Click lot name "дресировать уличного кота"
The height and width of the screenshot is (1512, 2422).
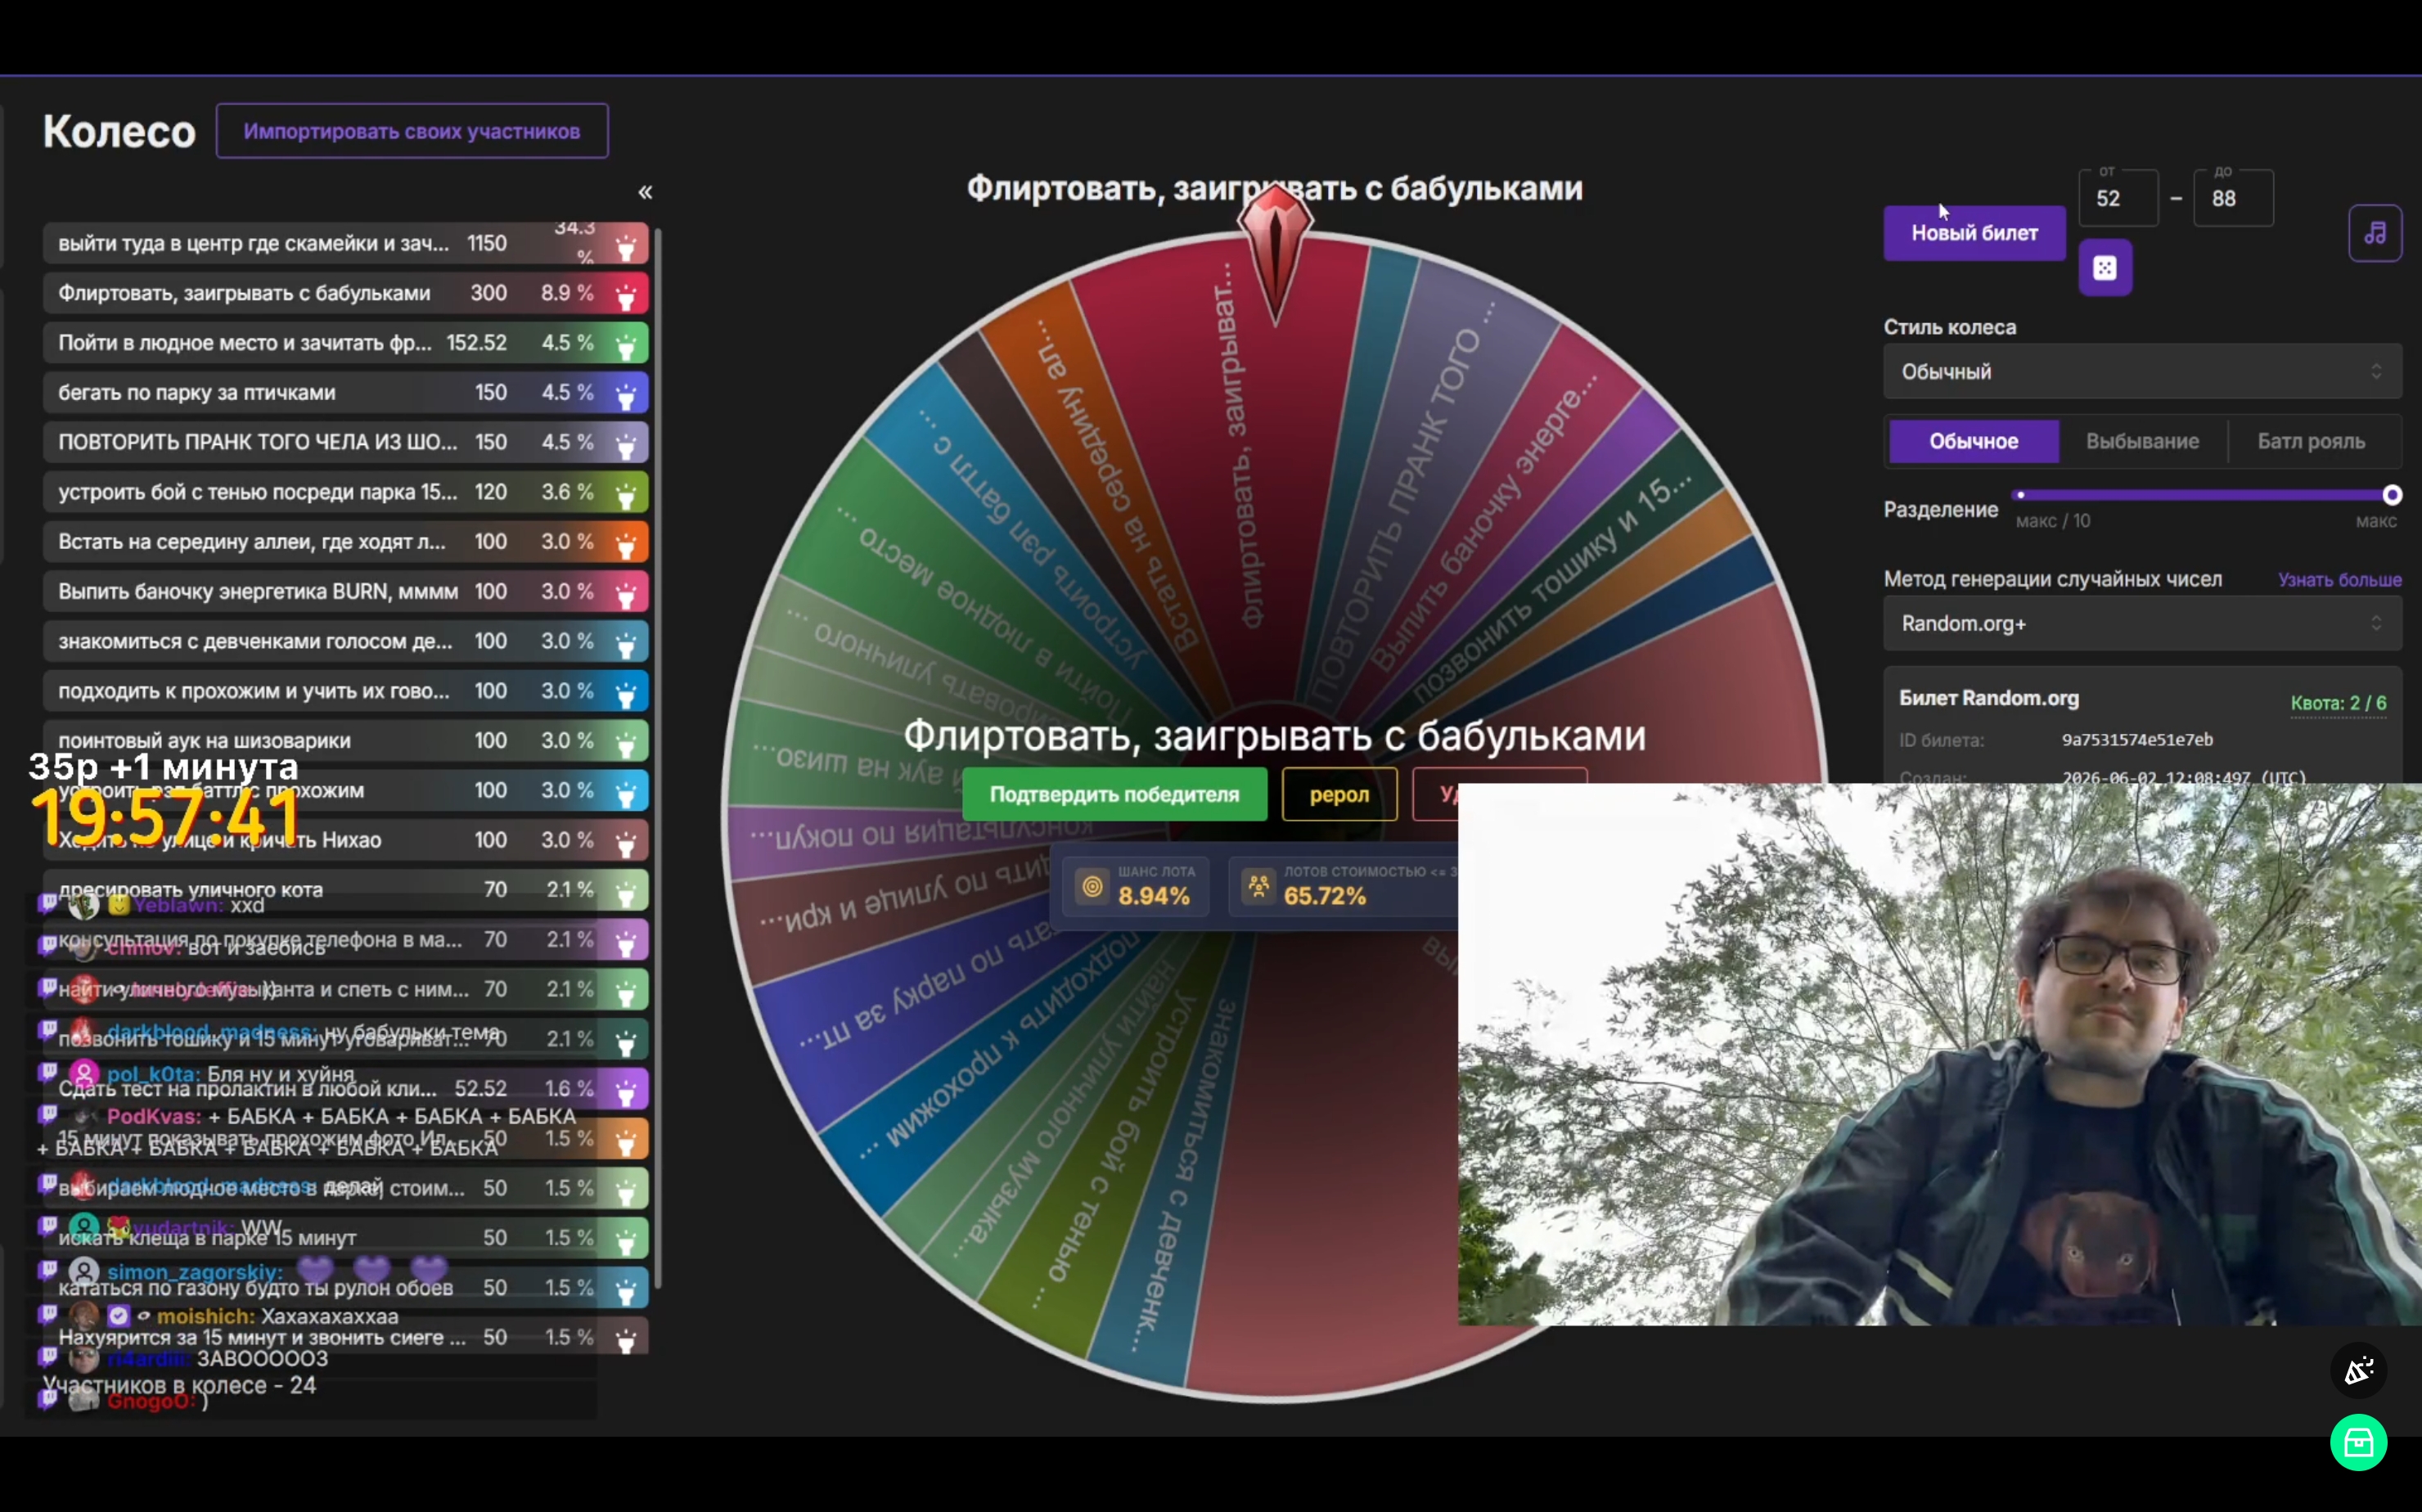click(x=190, y=889)
